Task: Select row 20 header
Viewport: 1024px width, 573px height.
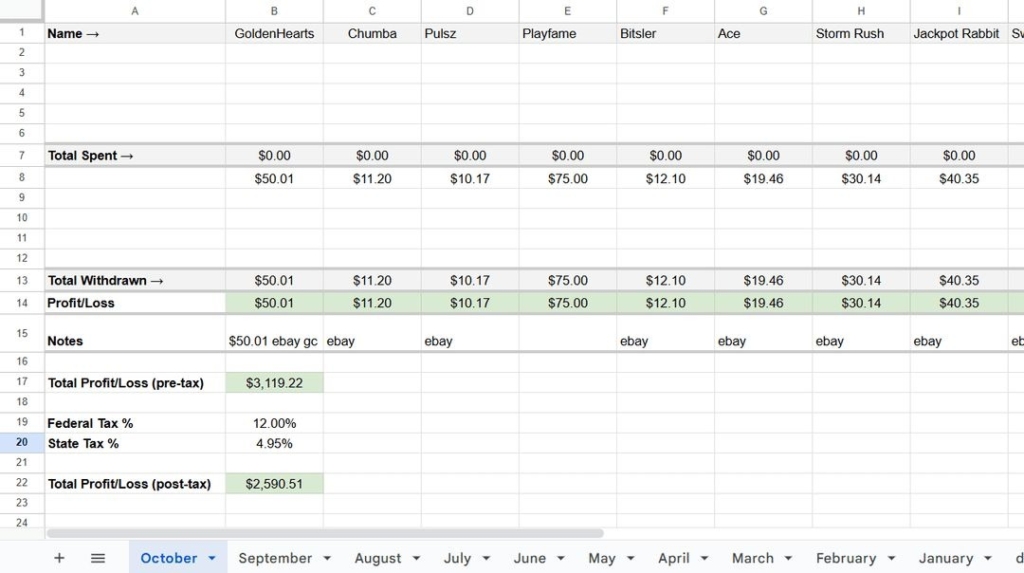Action: (x=22, y=443)
